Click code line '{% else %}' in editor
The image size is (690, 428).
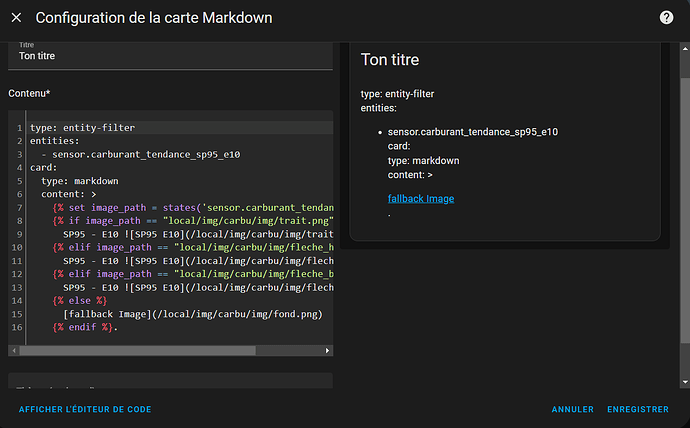click(80, 300)
